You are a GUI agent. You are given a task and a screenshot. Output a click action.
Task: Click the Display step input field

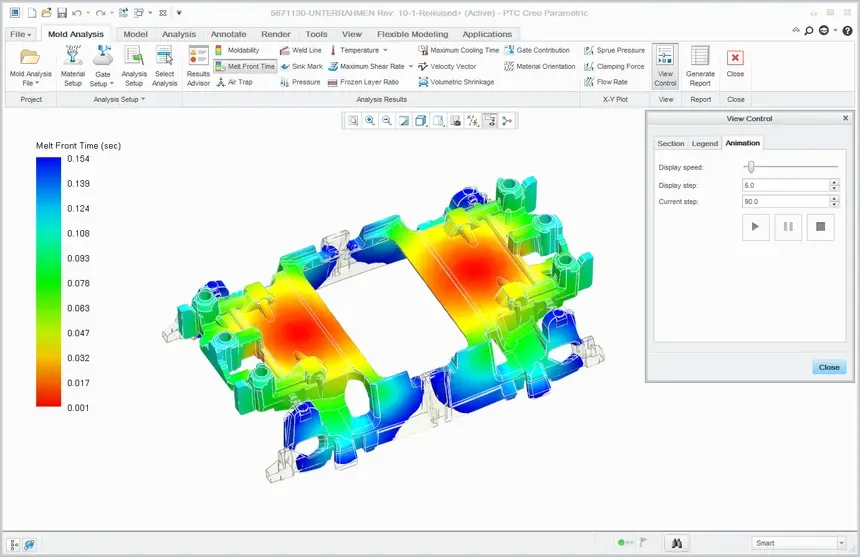click(x=785, y=185)
